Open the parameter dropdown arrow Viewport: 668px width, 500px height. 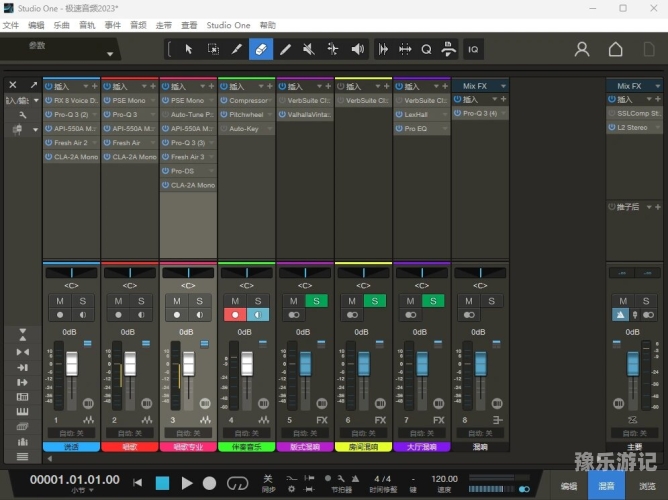coord(110,54)
